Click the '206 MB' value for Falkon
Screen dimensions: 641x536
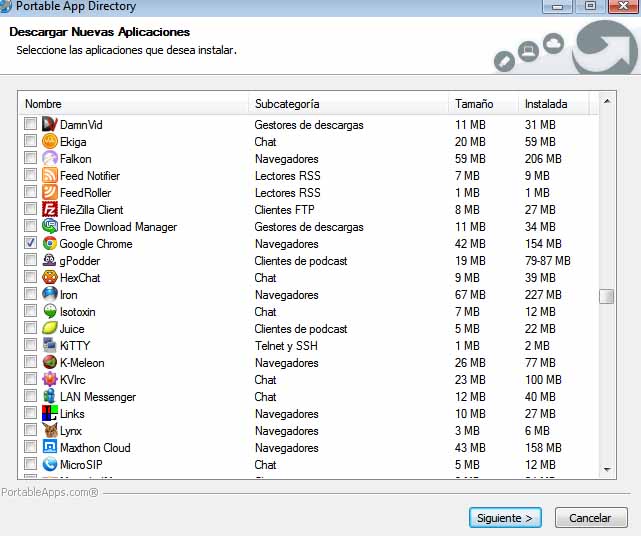543,159
